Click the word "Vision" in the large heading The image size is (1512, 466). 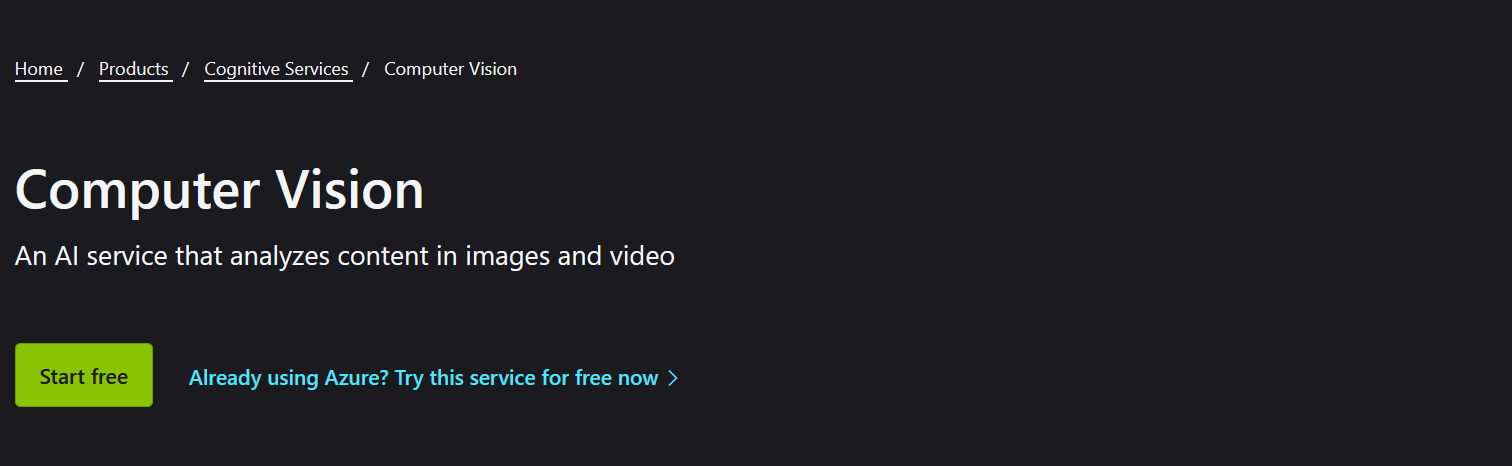coord(349,190)
